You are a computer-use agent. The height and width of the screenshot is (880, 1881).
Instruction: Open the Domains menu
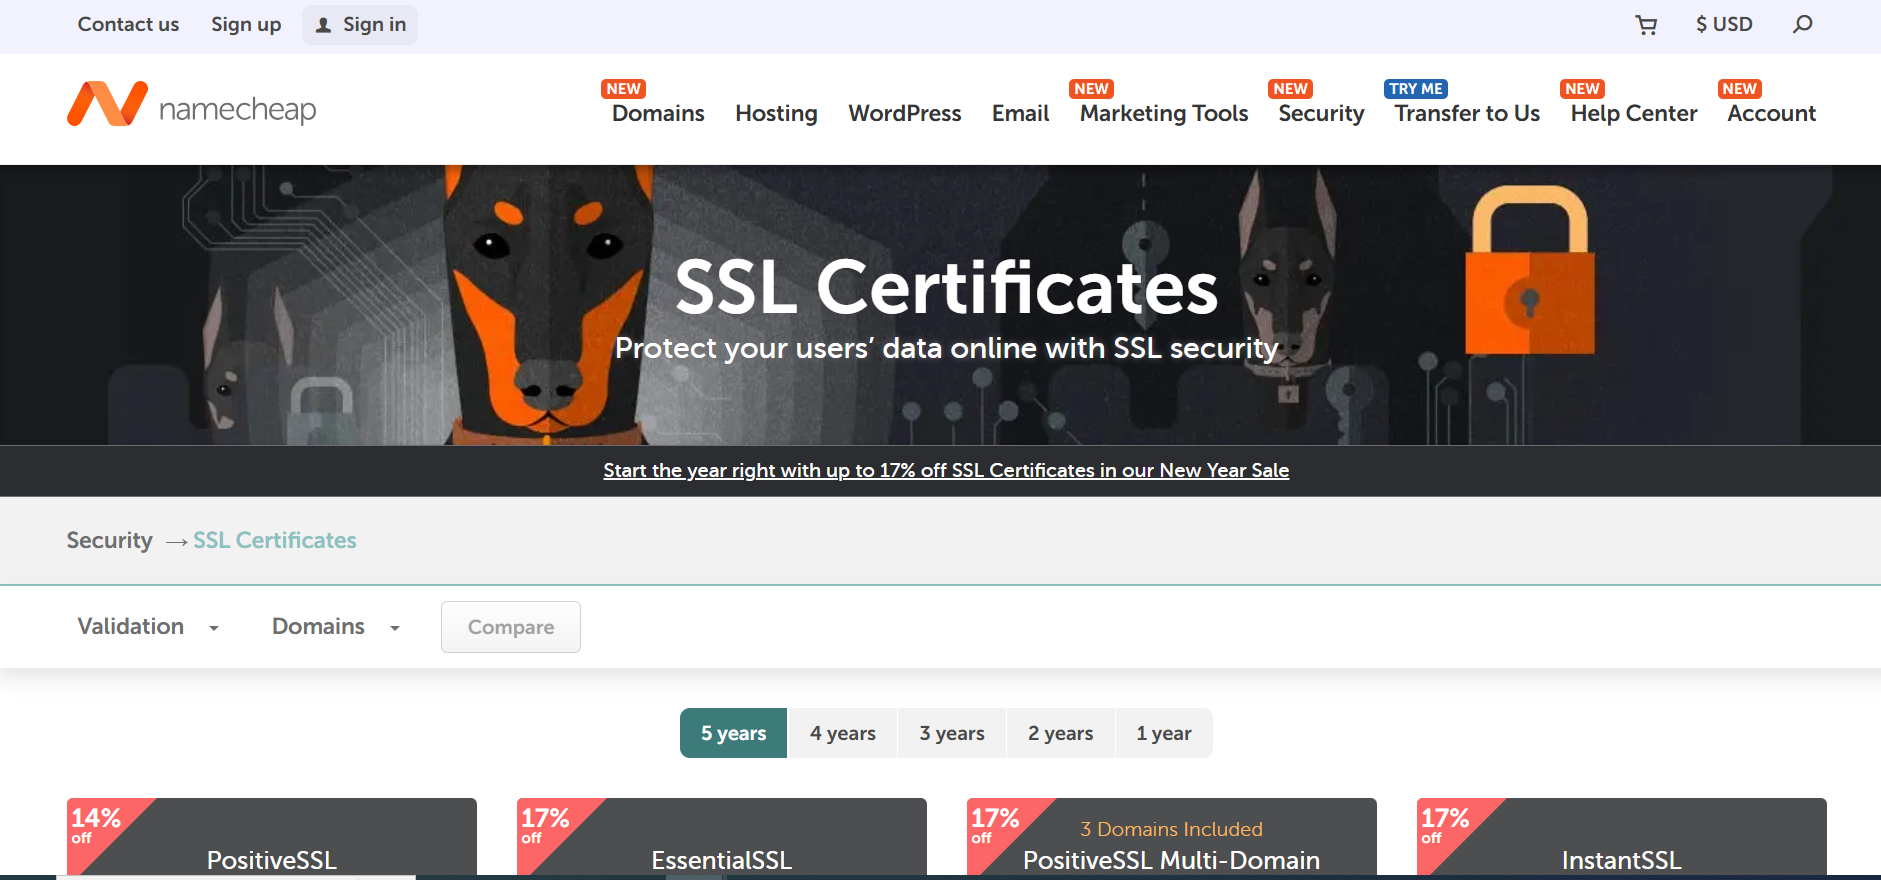click(658, 113)
